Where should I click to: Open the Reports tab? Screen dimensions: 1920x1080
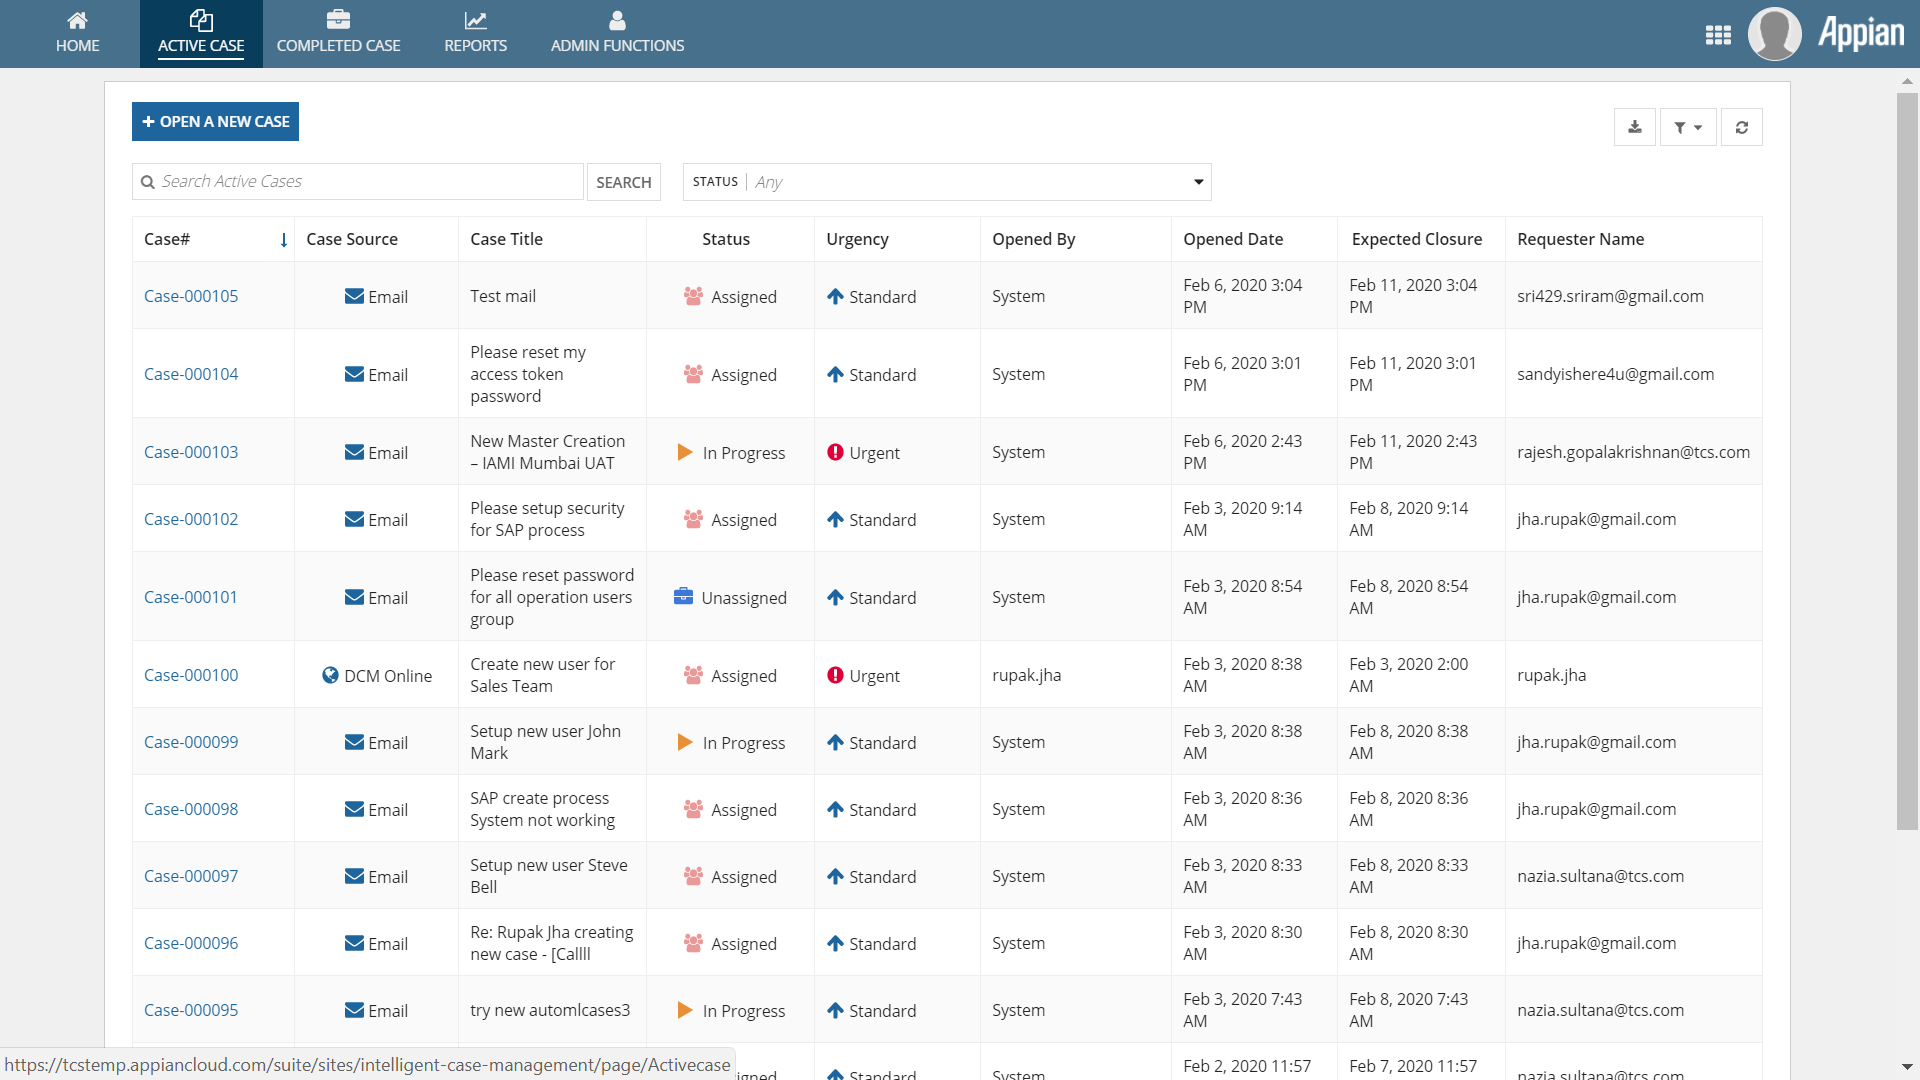click(x=475, y=34)
